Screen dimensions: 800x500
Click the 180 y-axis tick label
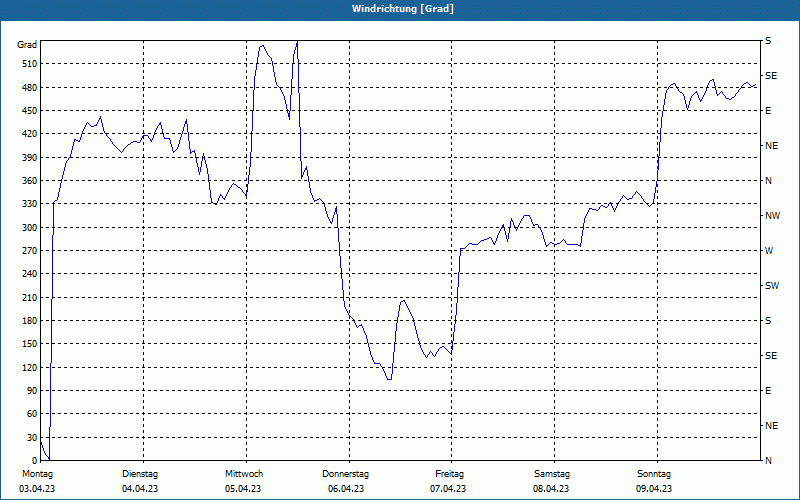point(31,320)
